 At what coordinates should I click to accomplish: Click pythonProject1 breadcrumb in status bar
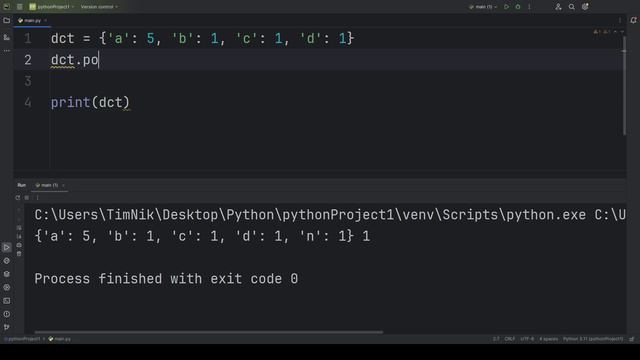(24, 339)
